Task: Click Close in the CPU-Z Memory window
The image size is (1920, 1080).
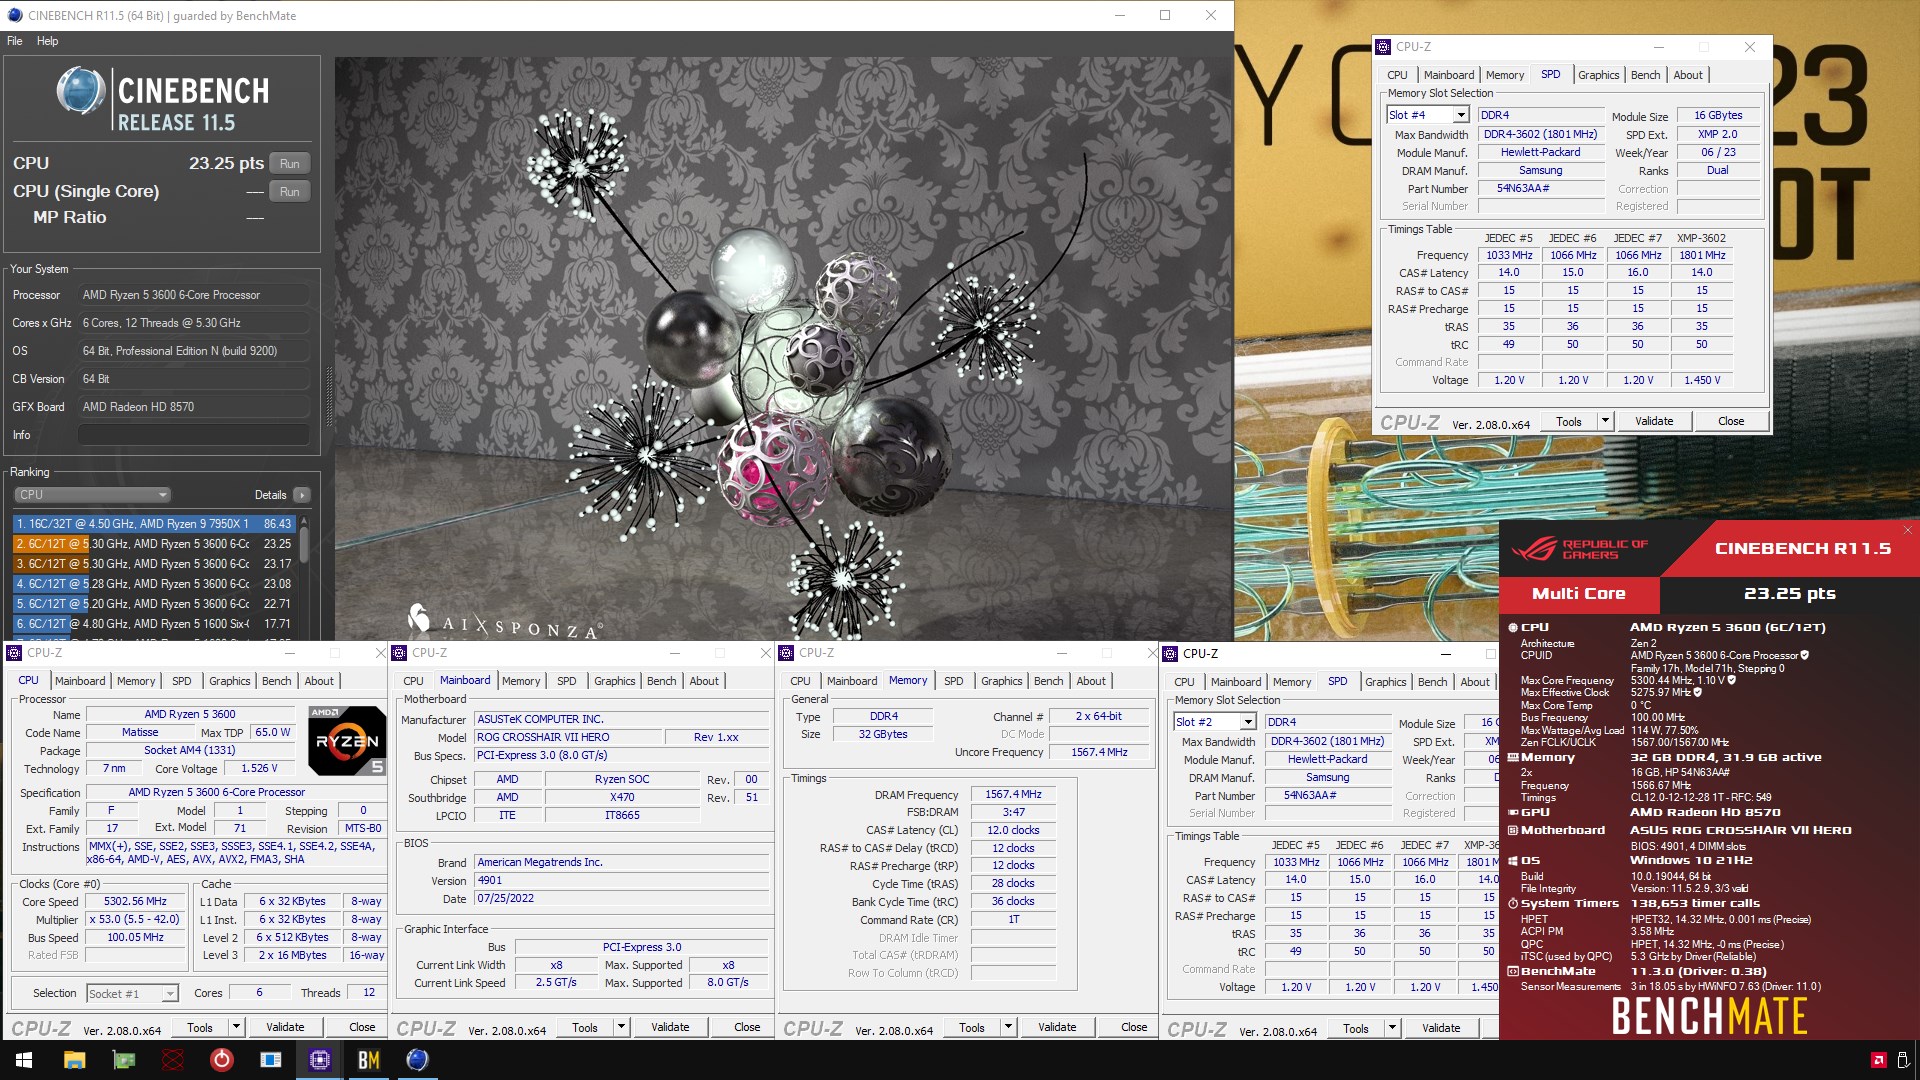Action: click(x=1134, y=1027)
